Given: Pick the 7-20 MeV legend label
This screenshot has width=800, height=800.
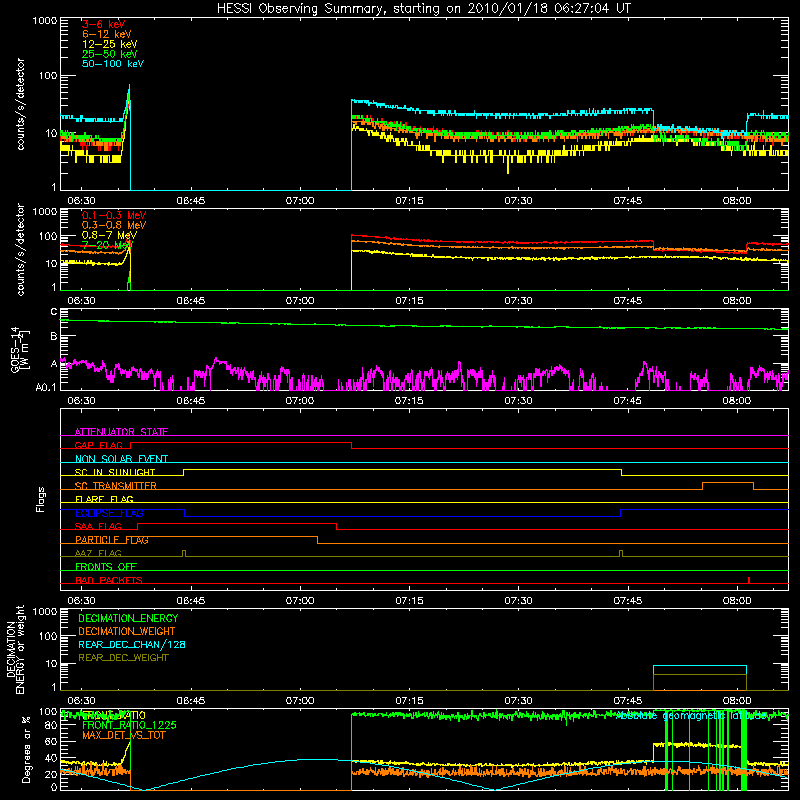Looking at the screenshot, I should (x=106, y=245).
